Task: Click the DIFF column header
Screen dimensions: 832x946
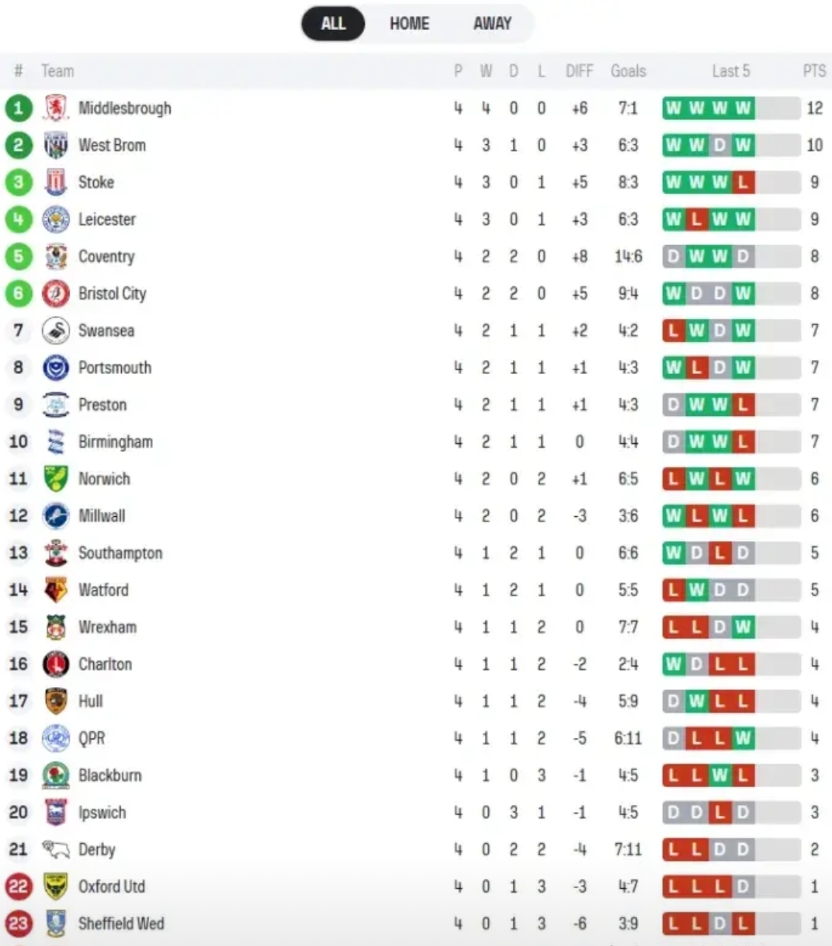Action: pyautogui.click(x=579, y=71)
